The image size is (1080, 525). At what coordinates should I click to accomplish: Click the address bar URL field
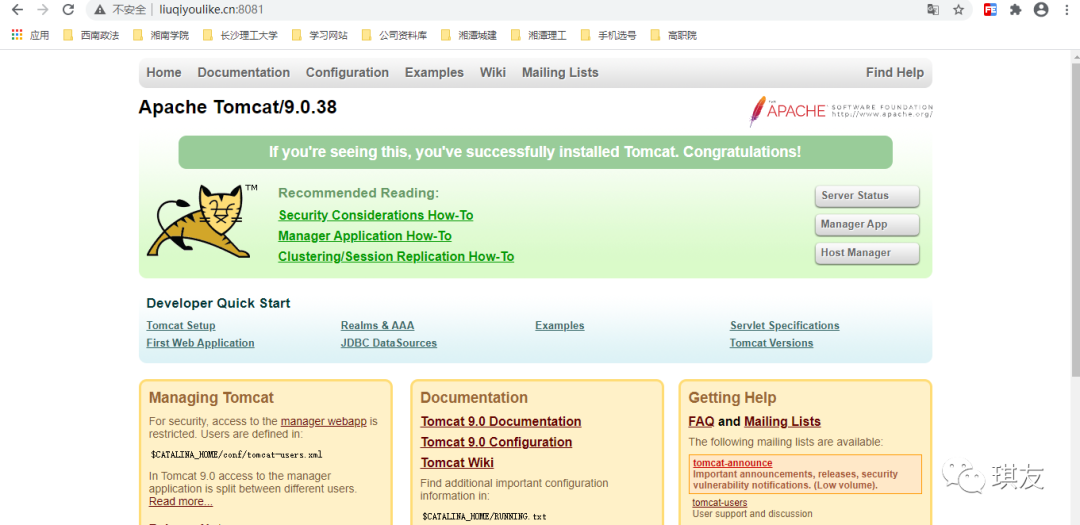coord(530,10)
